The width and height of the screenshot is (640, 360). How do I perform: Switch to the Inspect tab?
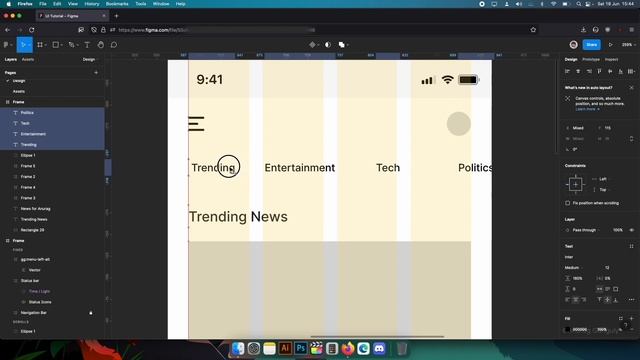pyautogui.click(x=611, y=60)
